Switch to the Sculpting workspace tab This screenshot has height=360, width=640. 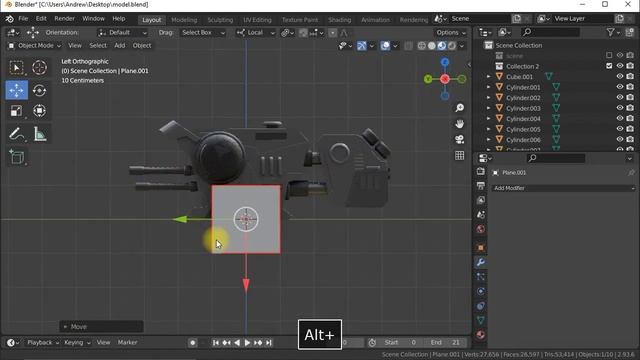[220, 20]
